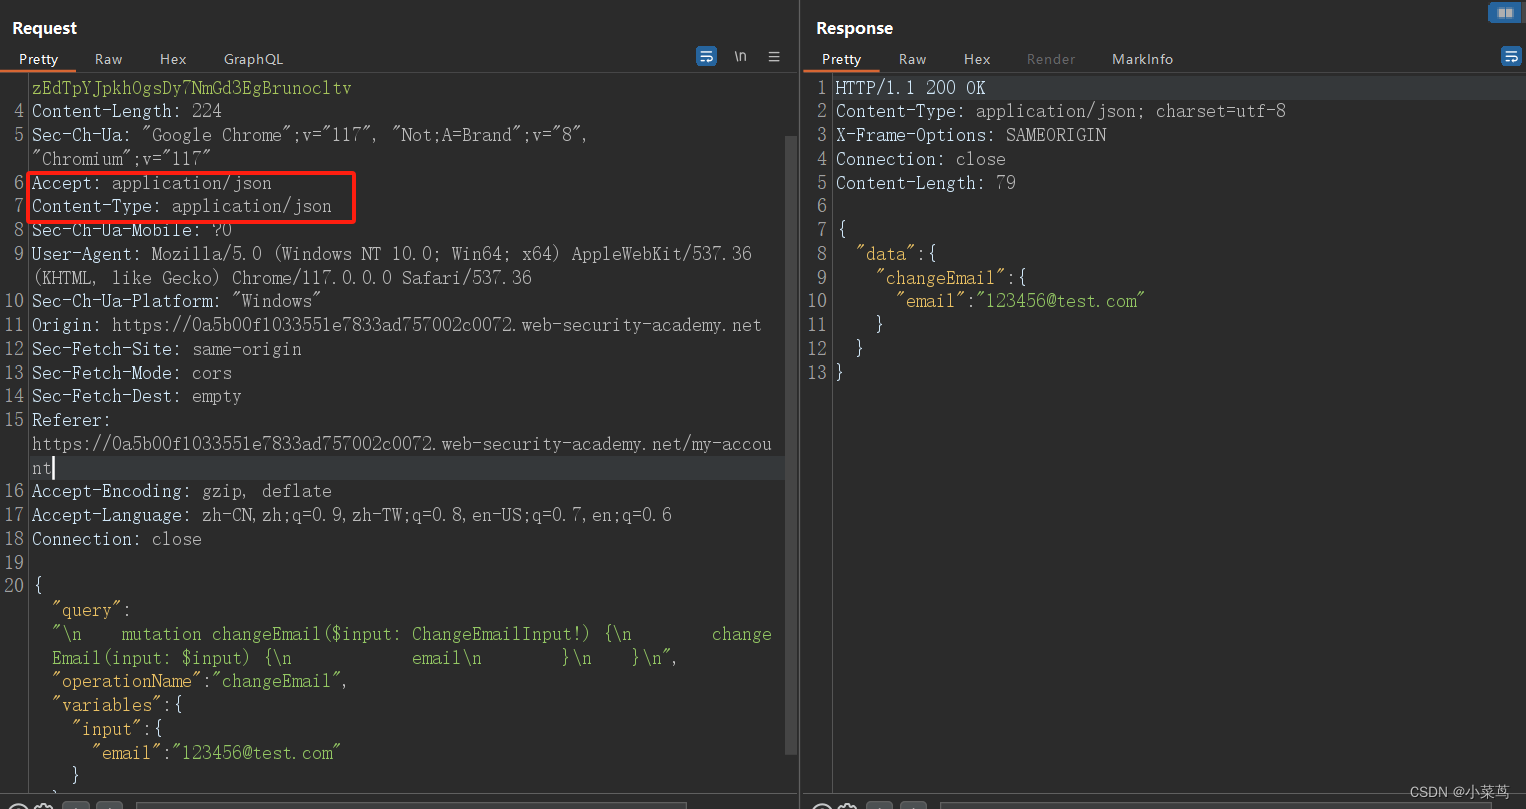Open the Request Hex tab
The image size is (1526, 809).
[173, 59]
